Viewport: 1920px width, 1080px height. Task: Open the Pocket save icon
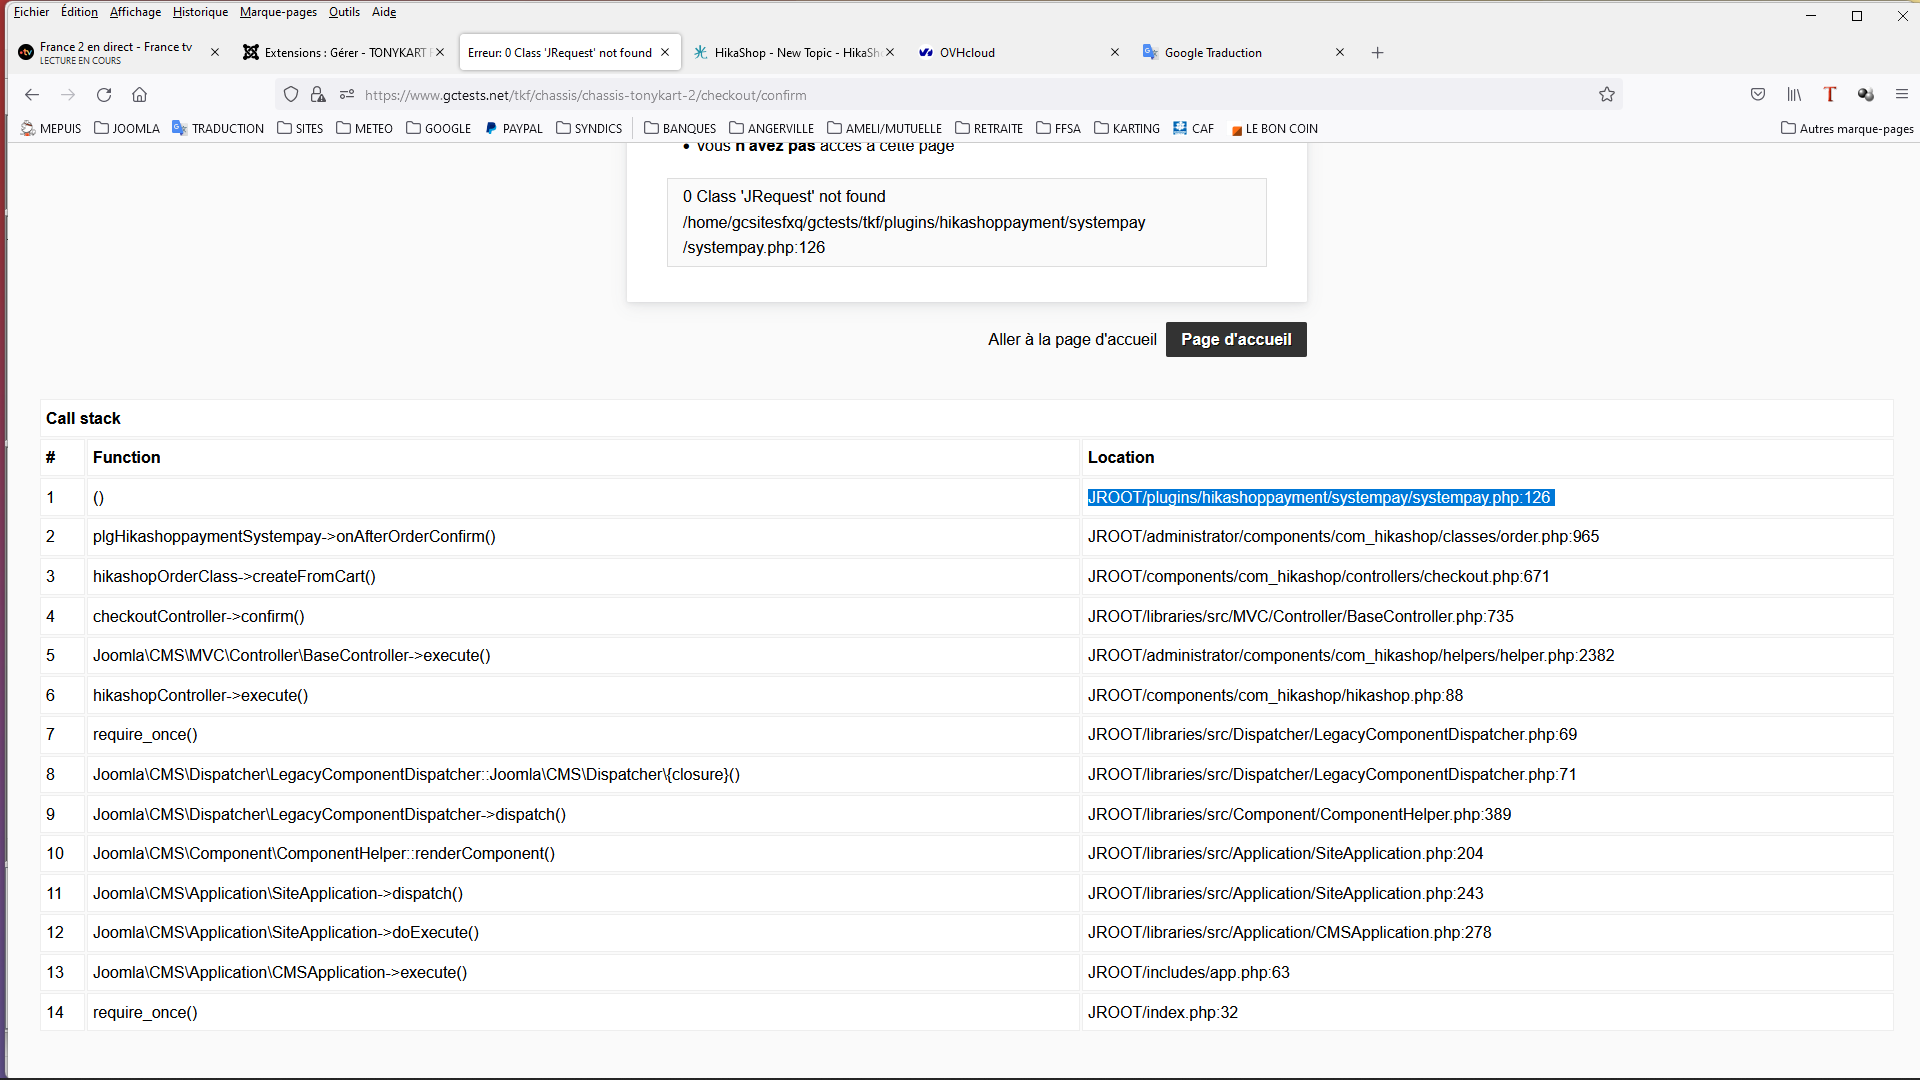(x=1758, y=95)
